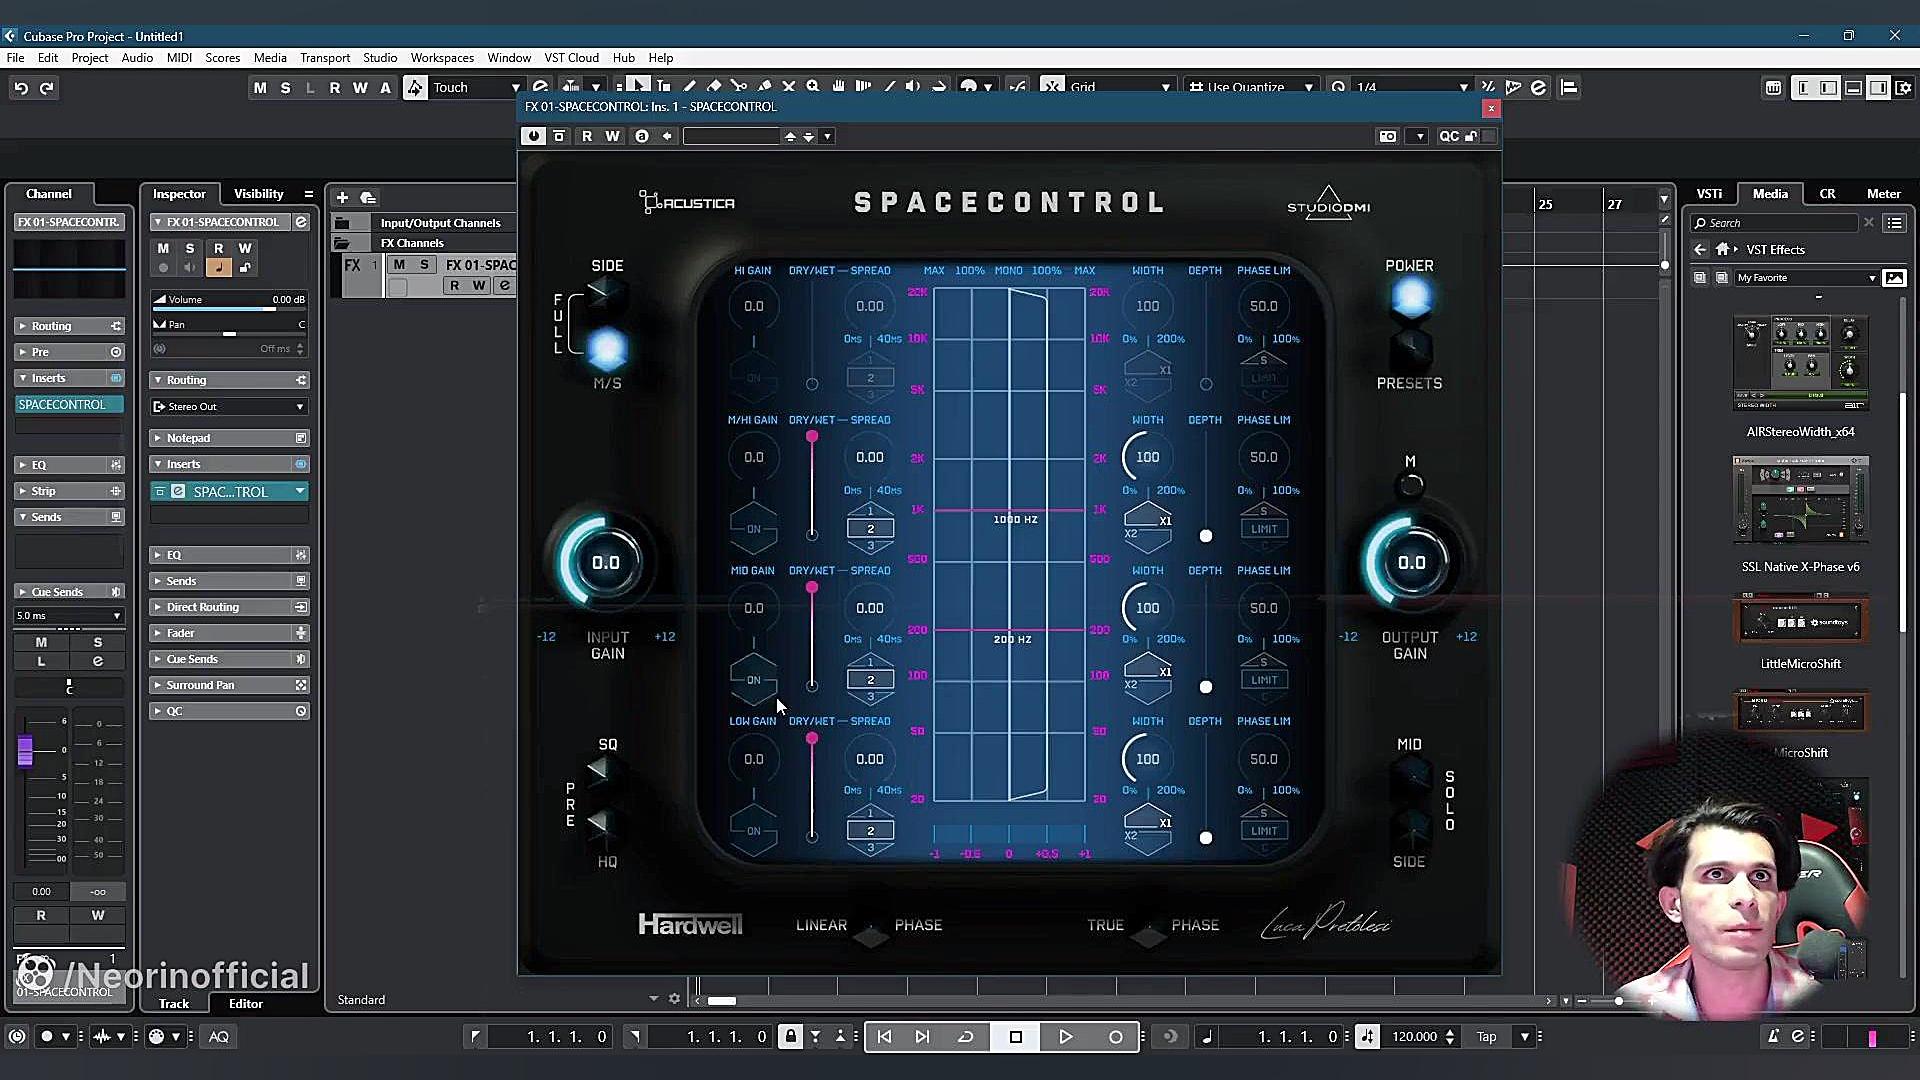
Task: Click the Undo arrow in toolbar
Action: 20,88
